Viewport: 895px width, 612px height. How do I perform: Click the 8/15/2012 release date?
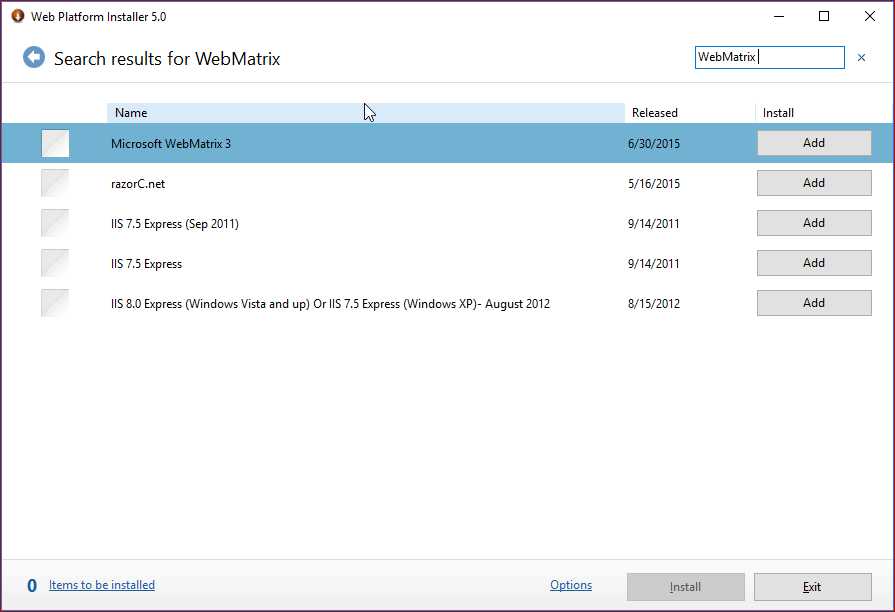[x=654, y=304]
